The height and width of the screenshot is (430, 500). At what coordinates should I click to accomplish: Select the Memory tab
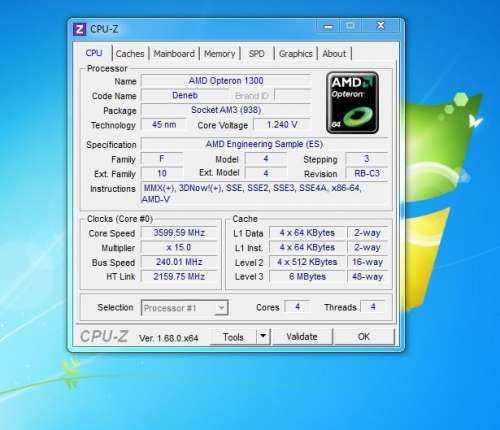(220, 54)
